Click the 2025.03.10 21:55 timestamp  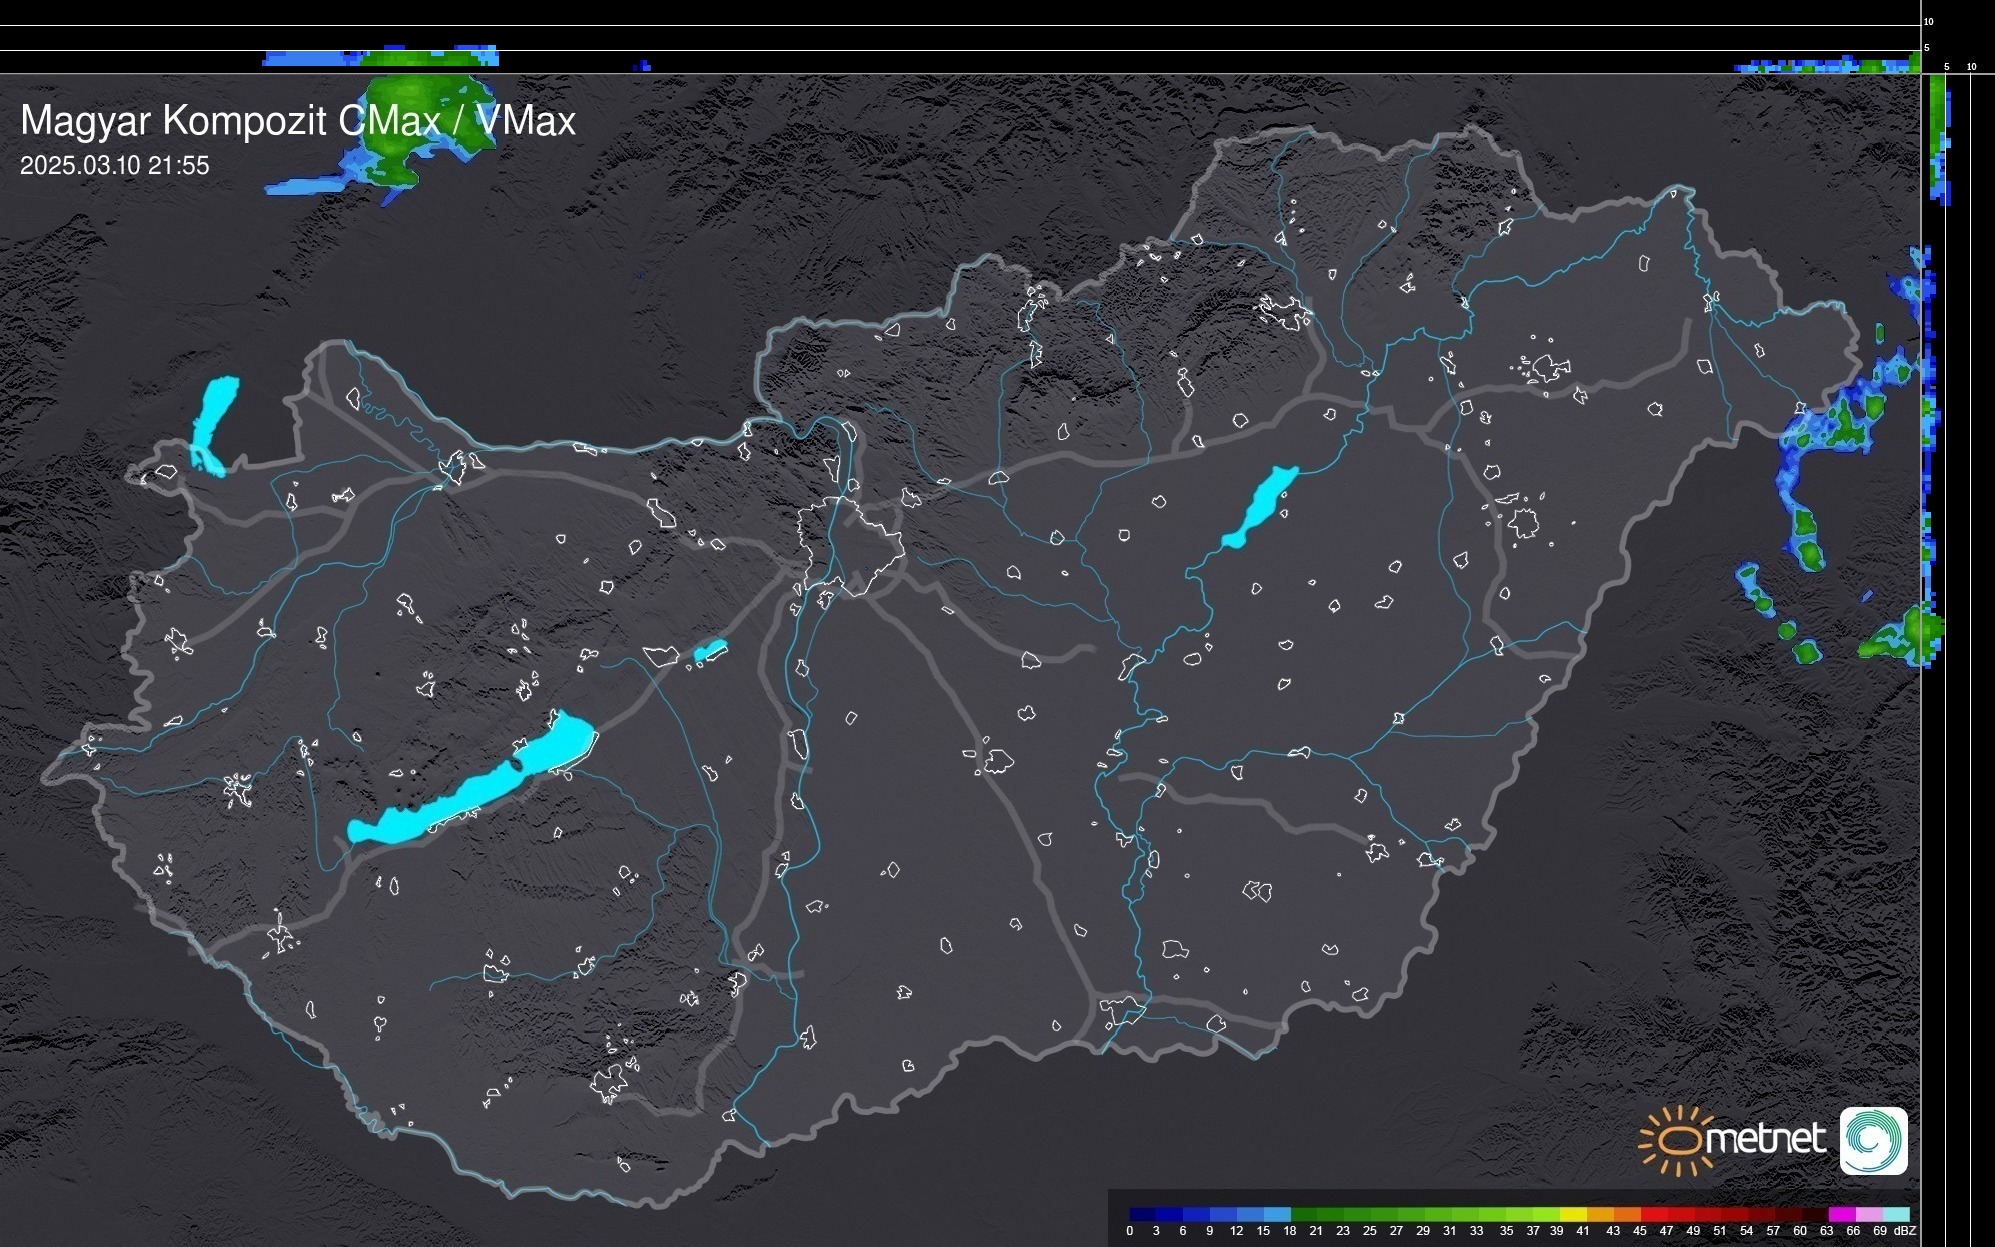coord(115,166)
